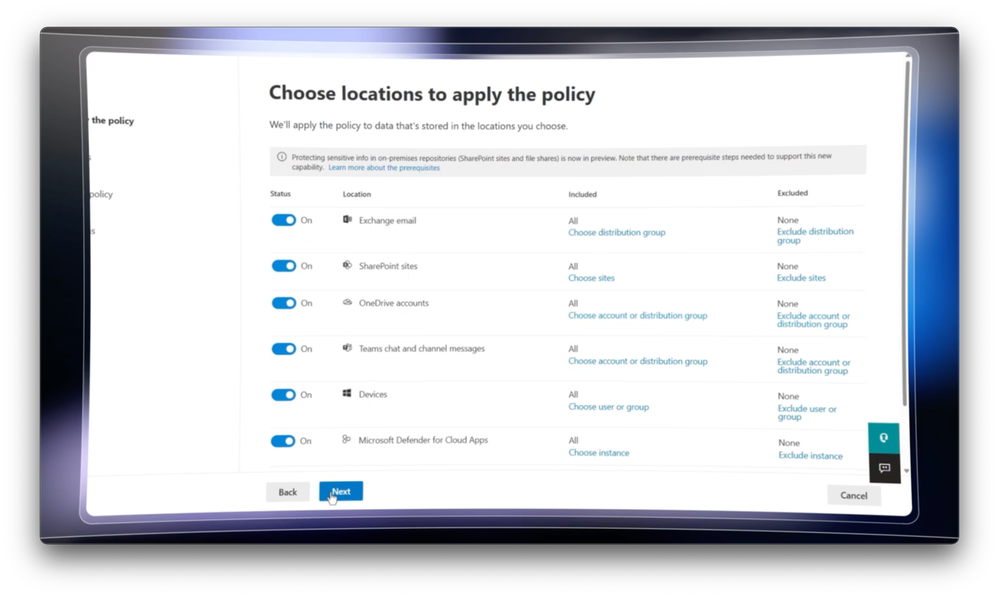Image resolution: width=999 pixels, height=597 pixels.
Task: Click the Location column header
Action: pyautogui.click(x=357, y=194)
